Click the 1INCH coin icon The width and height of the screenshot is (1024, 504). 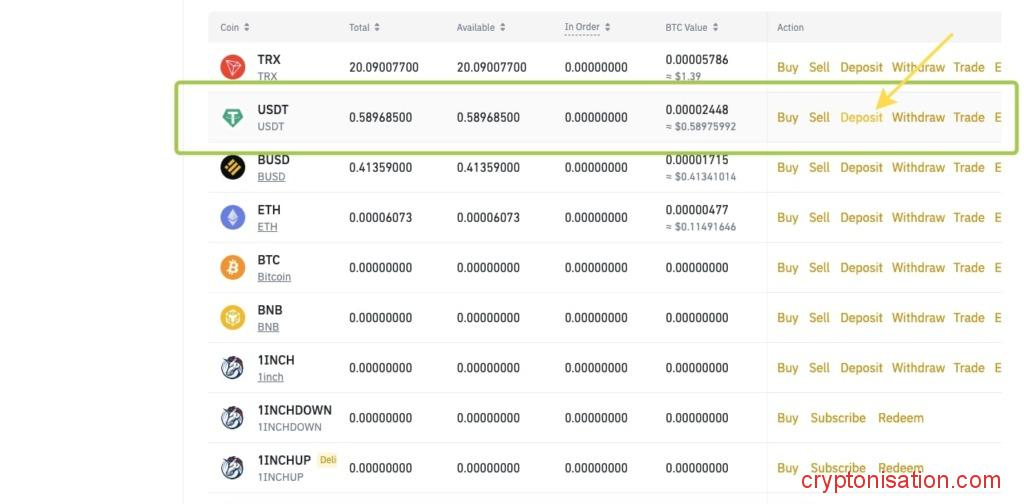point(232,368)
